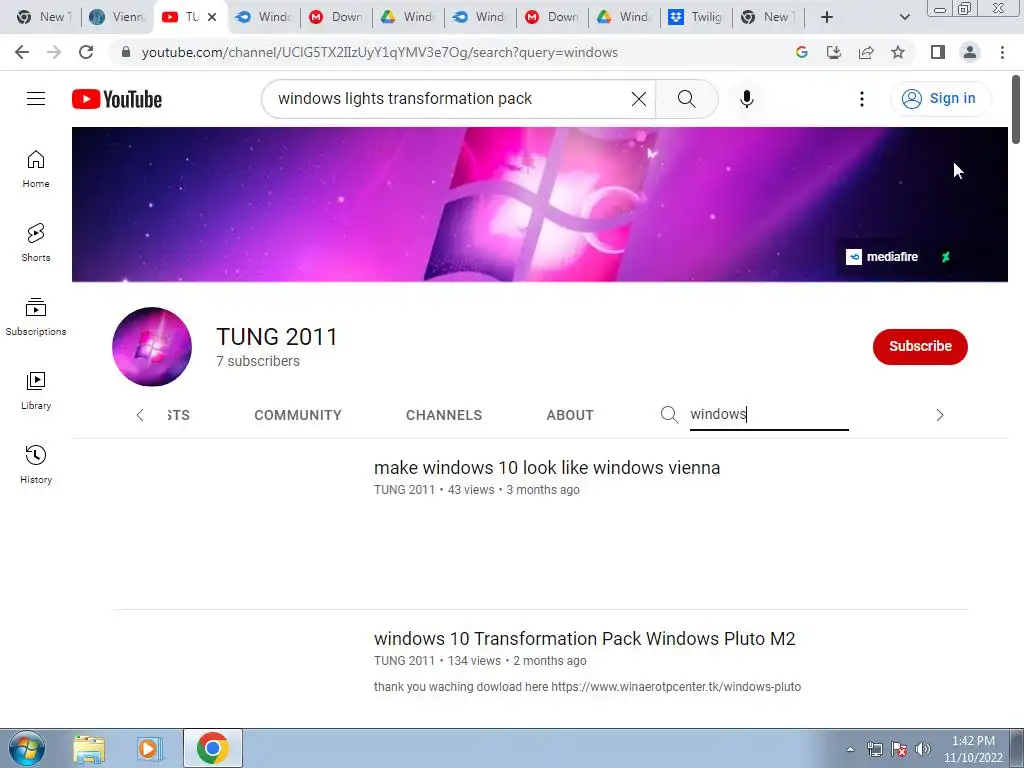Image resolution: width=1024 pixels, height=768 pixels.
Task: Show hidden system tray icons
Action: click(850, 749)
